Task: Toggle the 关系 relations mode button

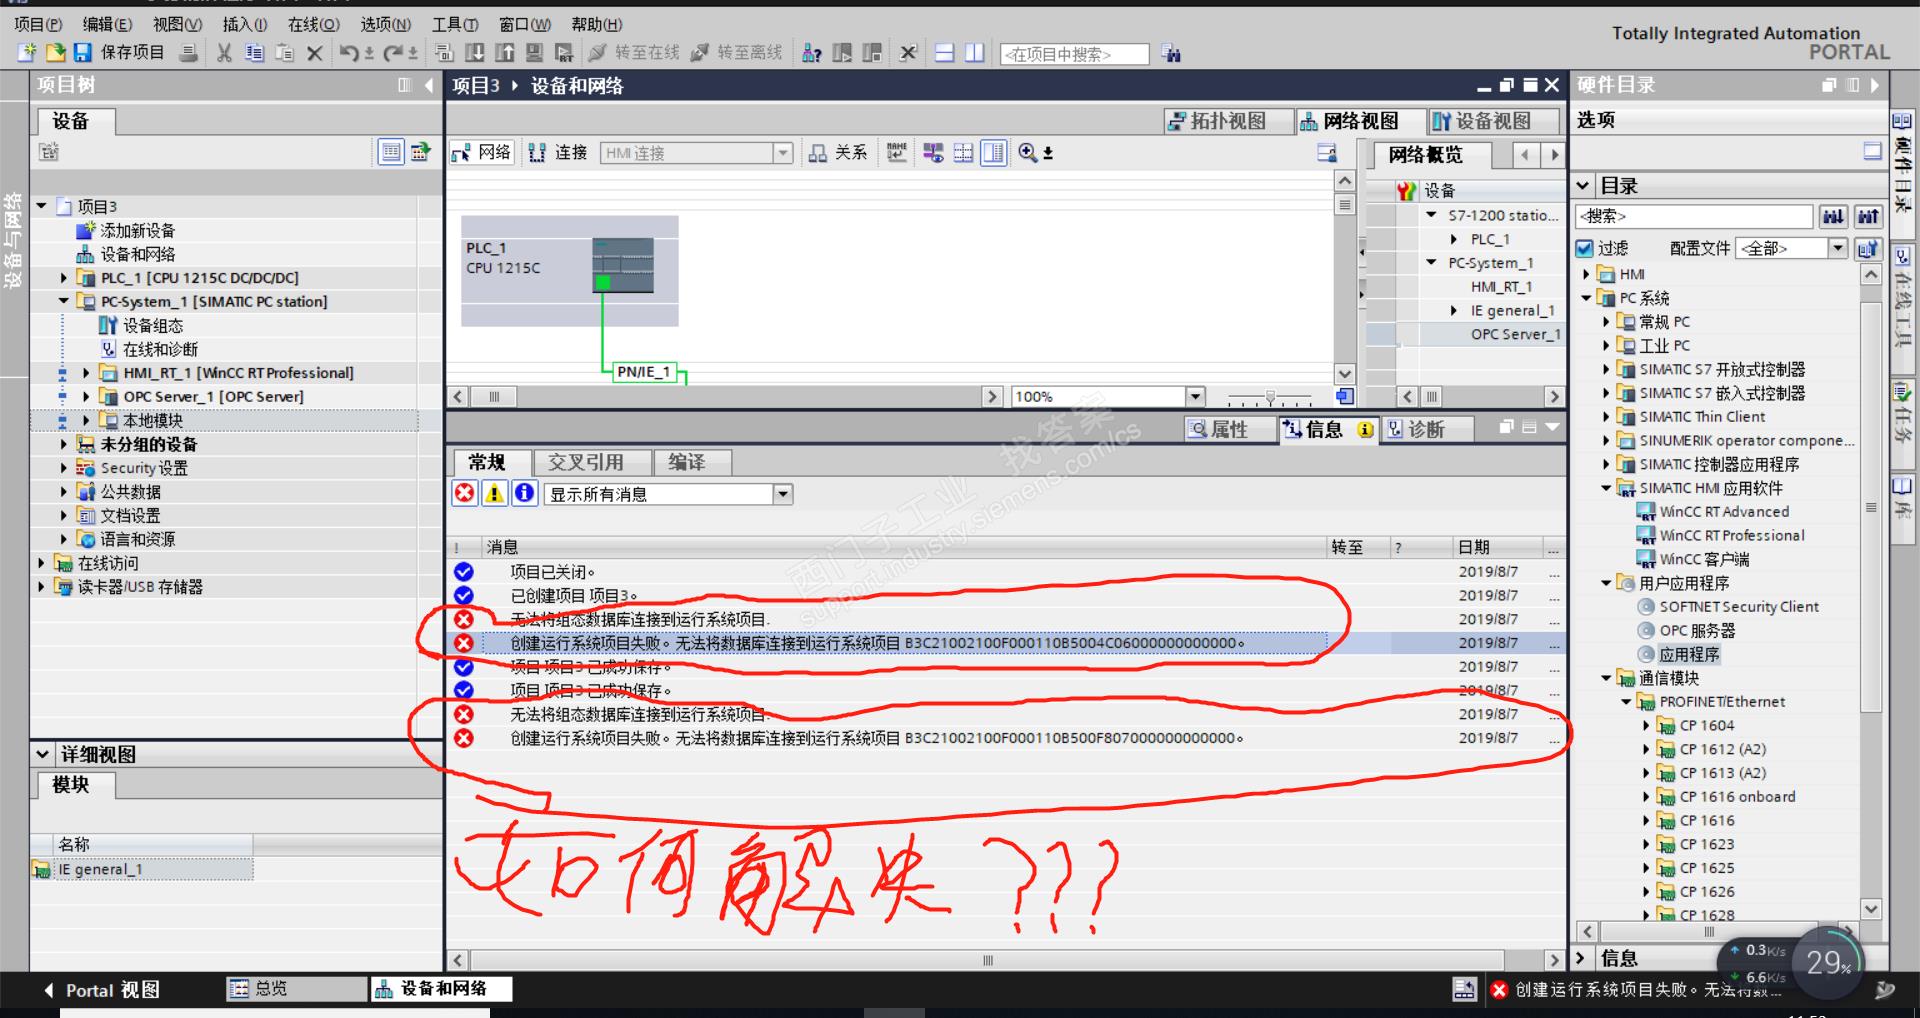Action: click(838, 152)
